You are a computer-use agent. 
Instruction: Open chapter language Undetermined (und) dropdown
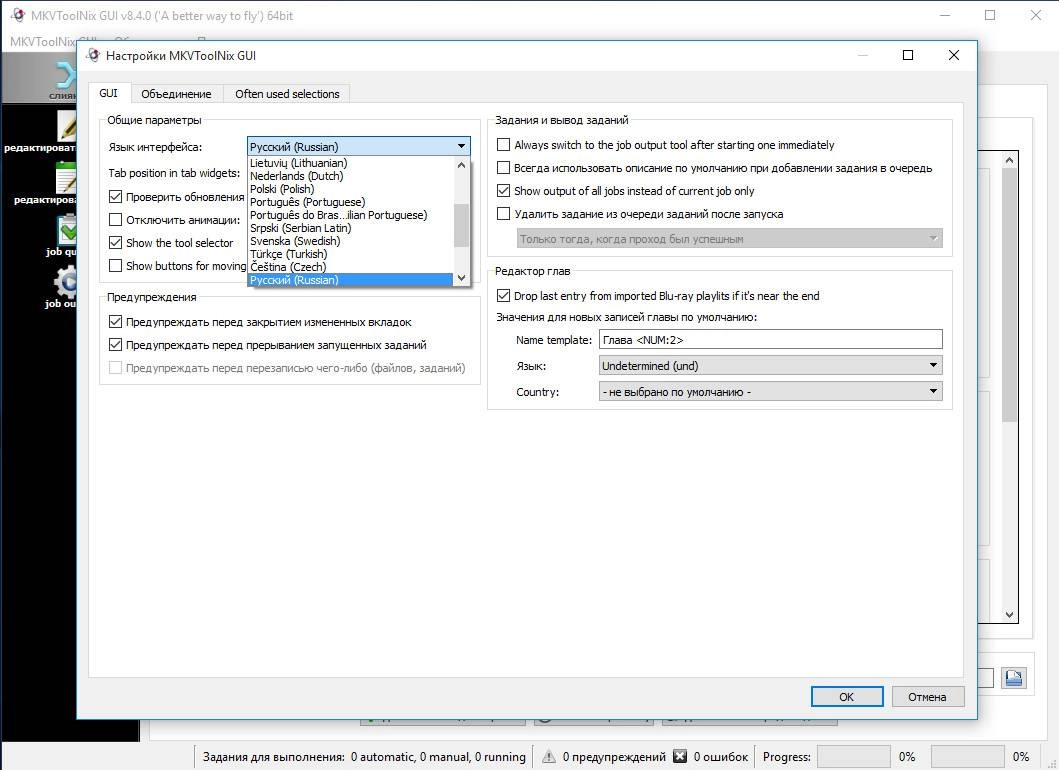[x=771, y=365]
